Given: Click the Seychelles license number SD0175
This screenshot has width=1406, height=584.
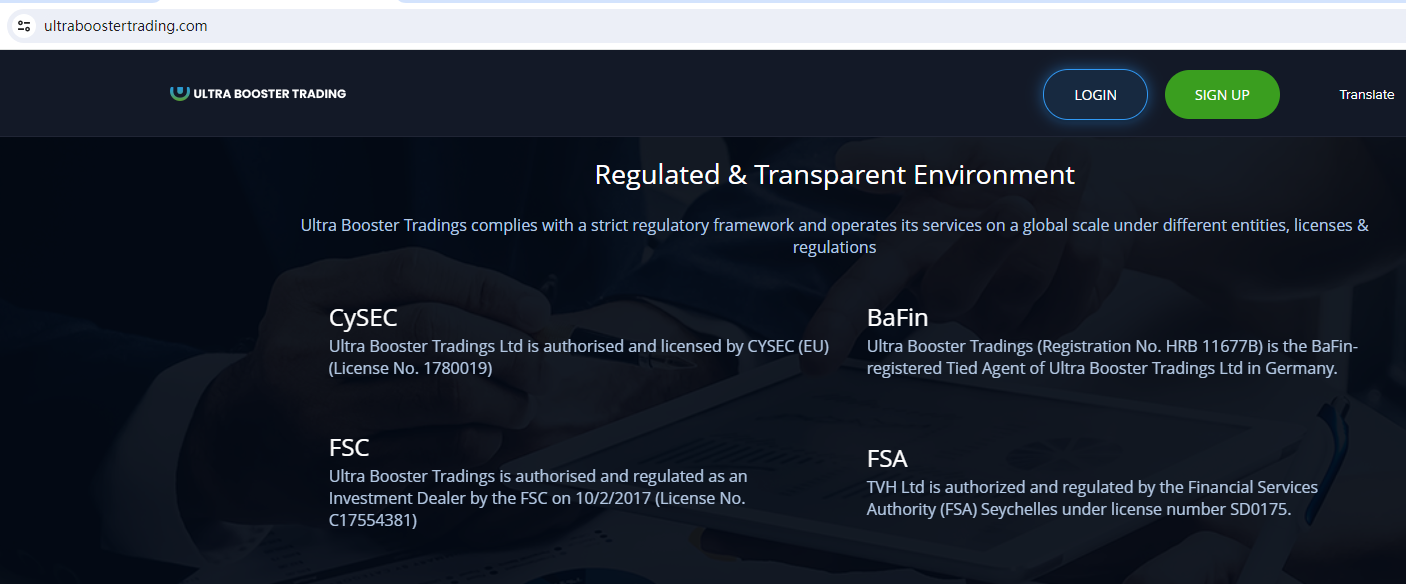Looking at the screenshot, I should (x=1259, y=509).
